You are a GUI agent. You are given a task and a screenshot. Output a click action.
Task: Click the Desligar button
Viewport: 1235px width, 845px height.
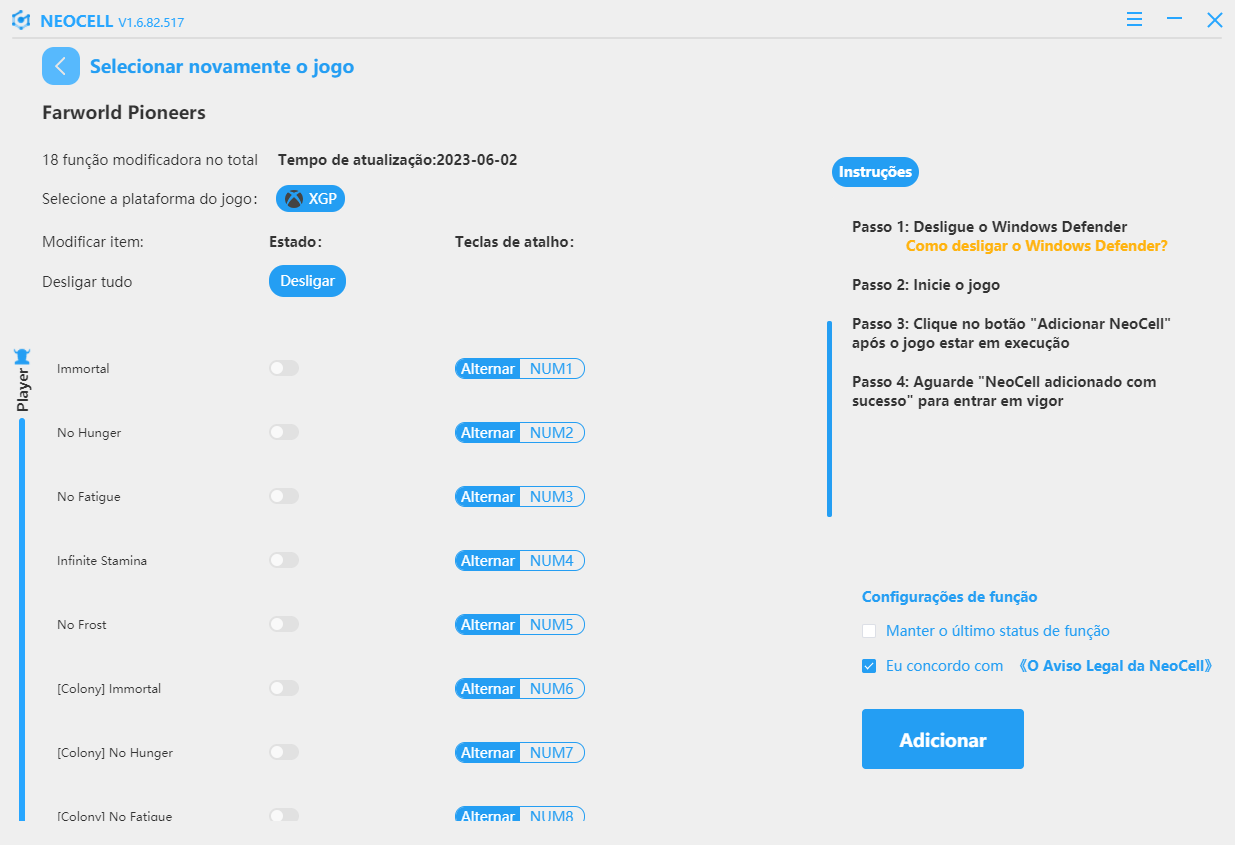pyautogui.click(x=308, y=281)
